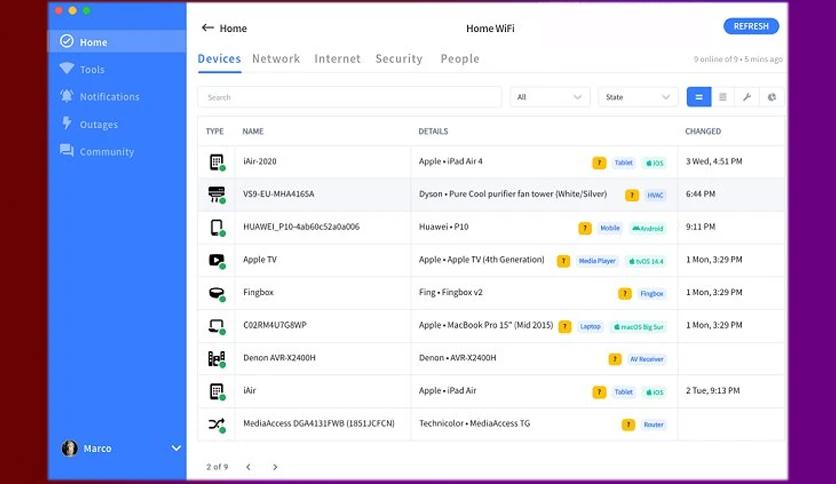The width and height of the screenshot is (836, 484).
Task: Click the HUAWEI_P10 mobile type icon
Action: pyautogui.click(x=216, y=228)
